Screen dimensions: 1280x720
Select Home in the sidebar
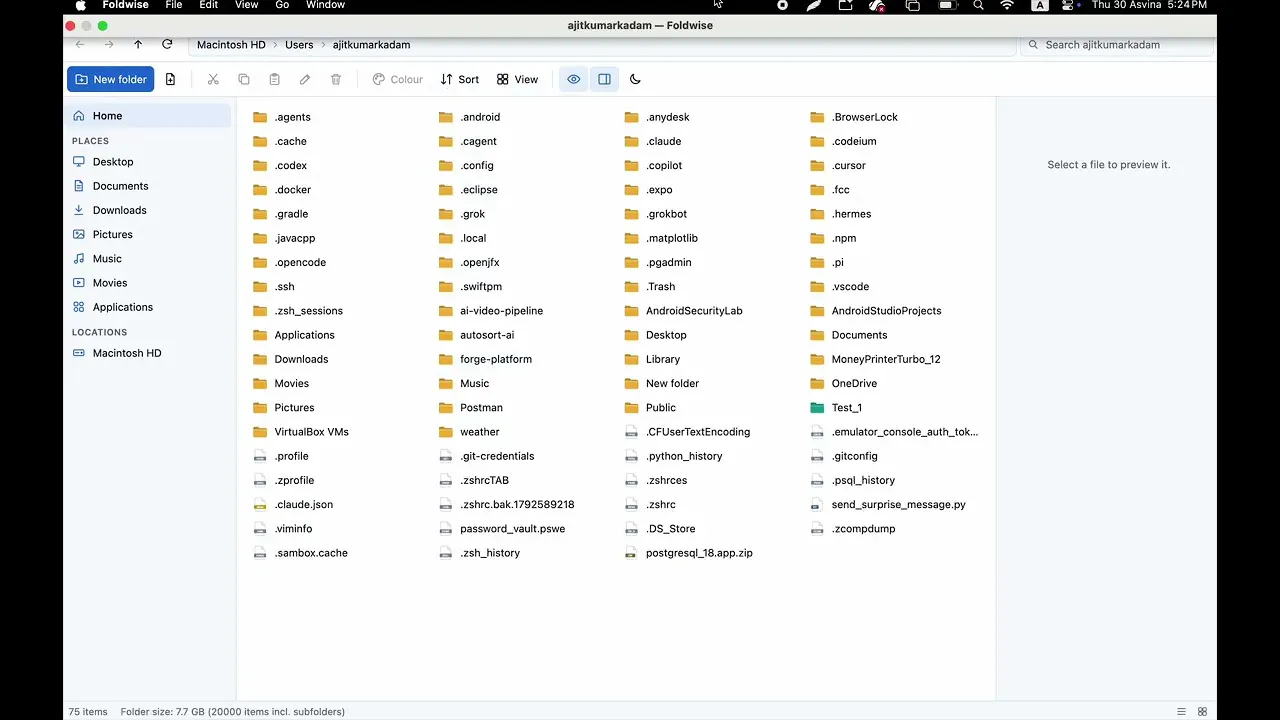(x=148, y=116)
